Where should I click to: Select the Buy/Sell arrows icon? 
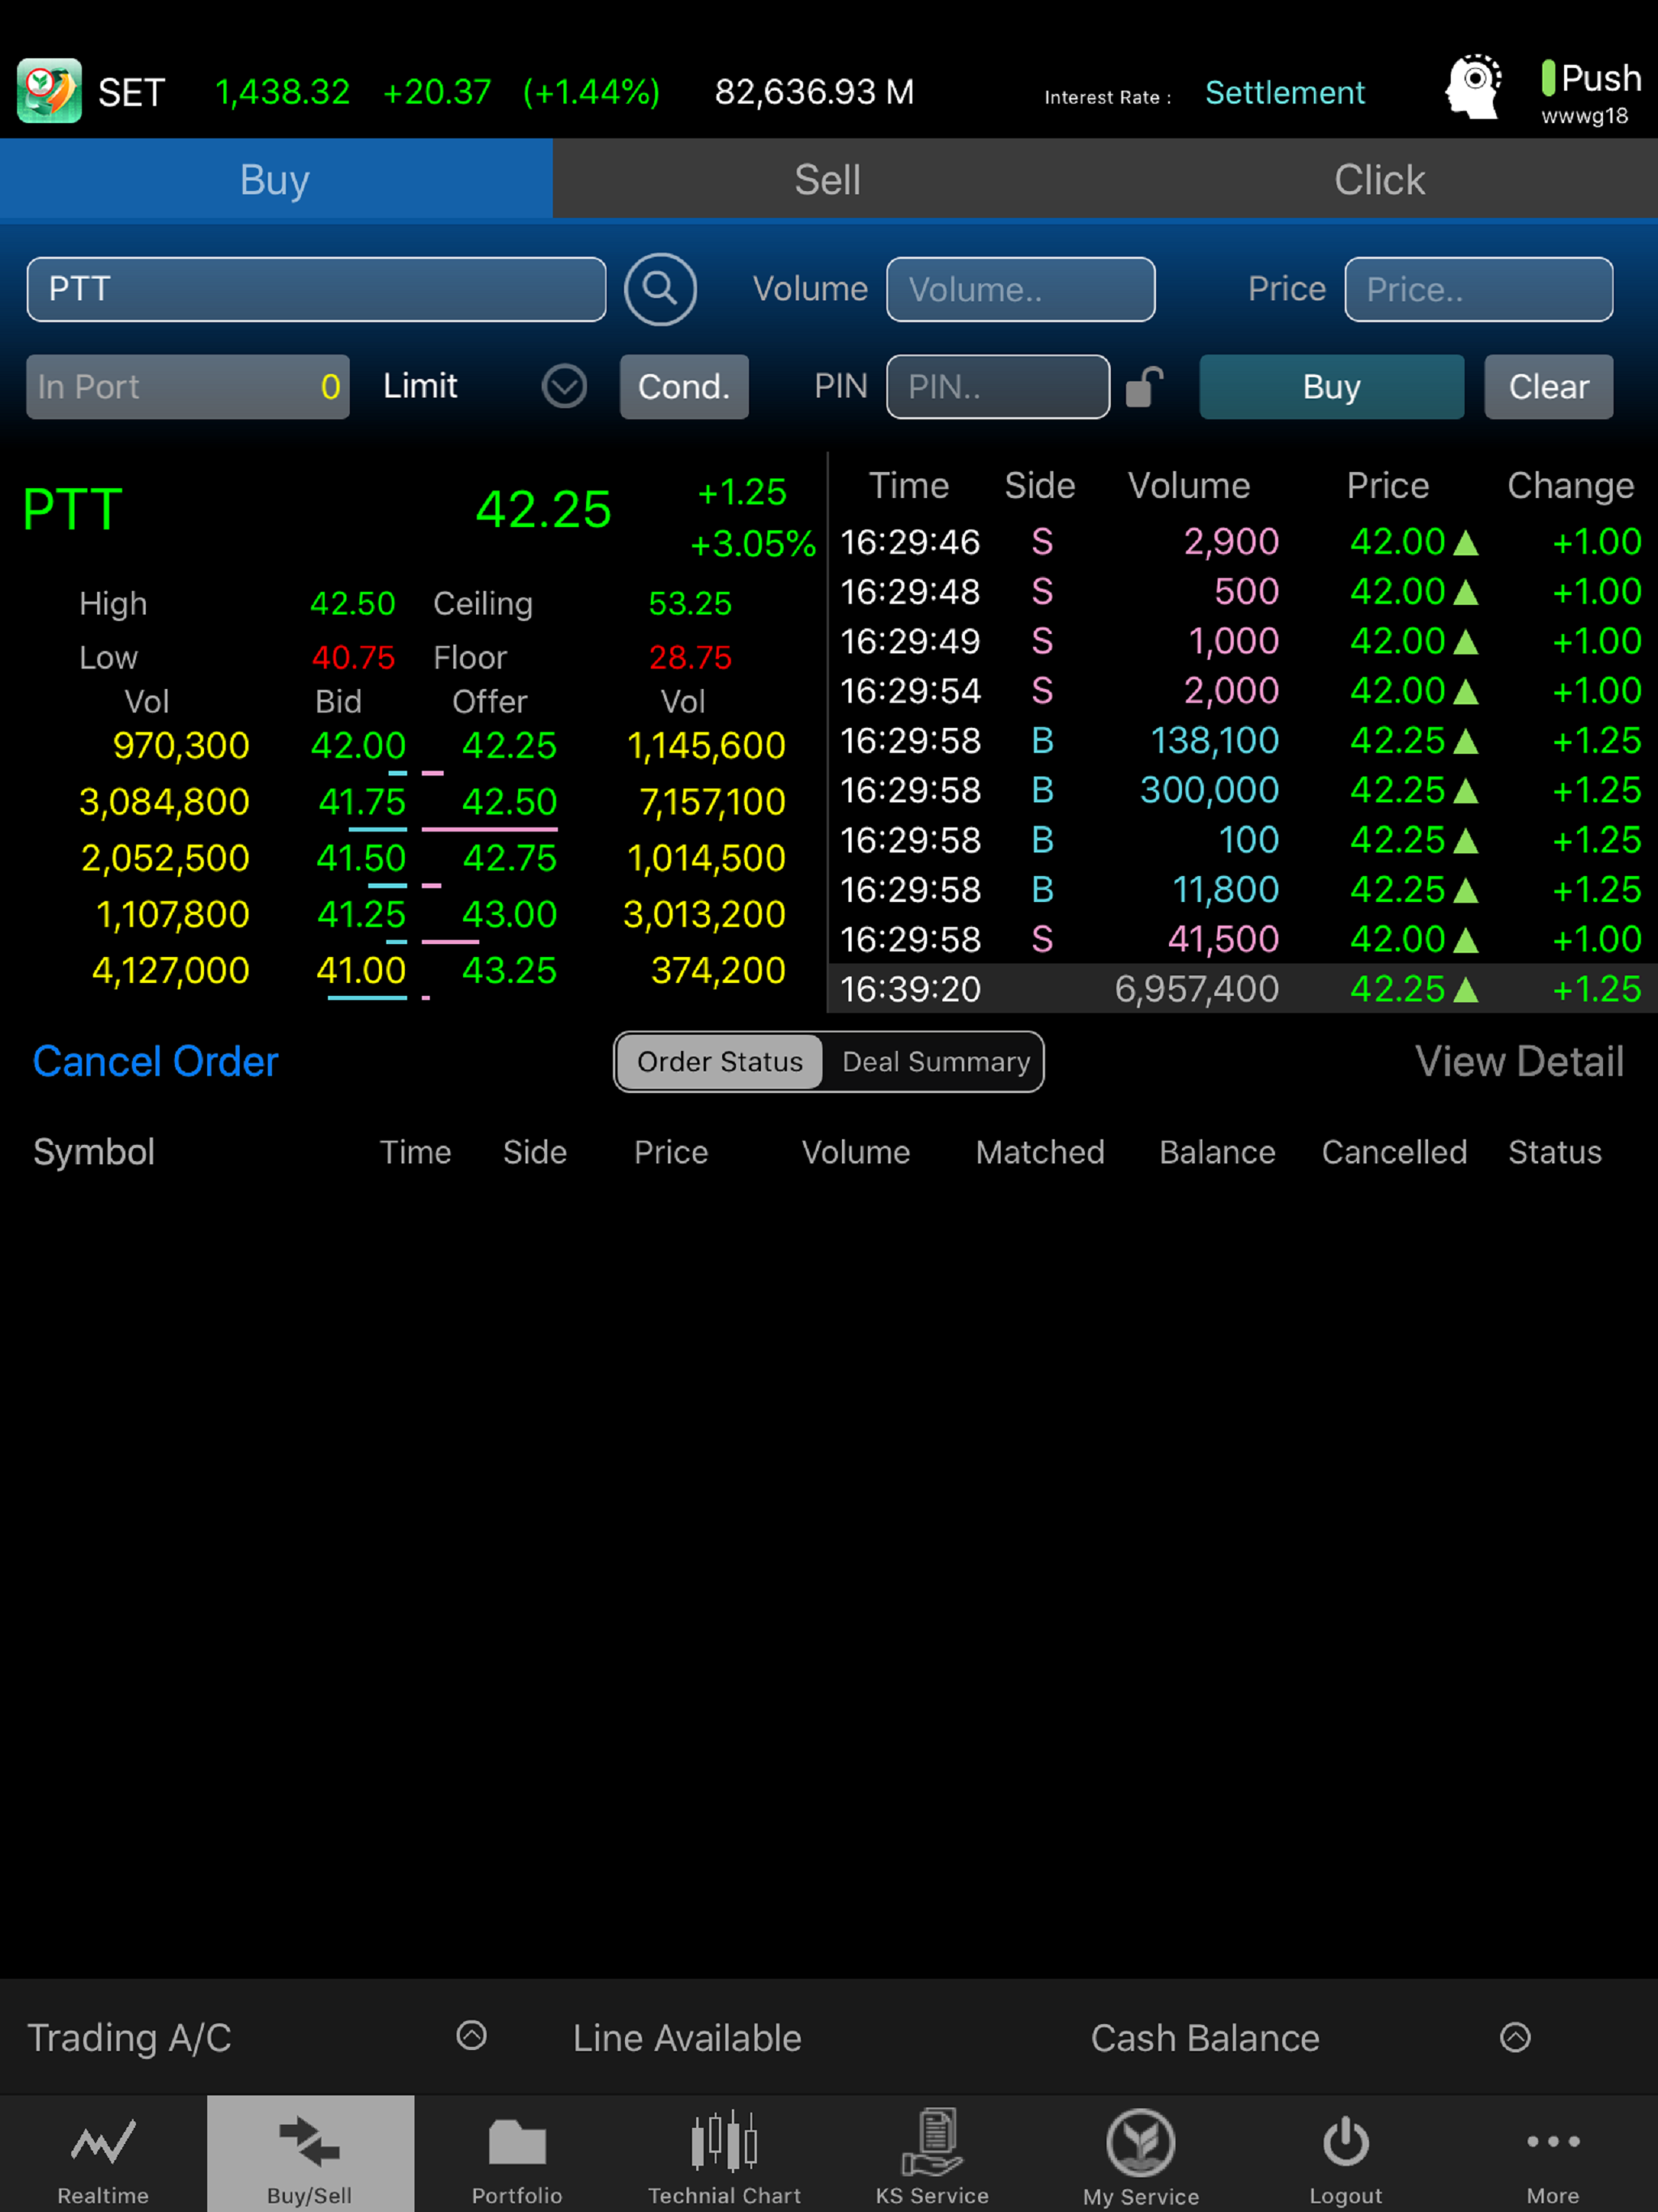310,2141
